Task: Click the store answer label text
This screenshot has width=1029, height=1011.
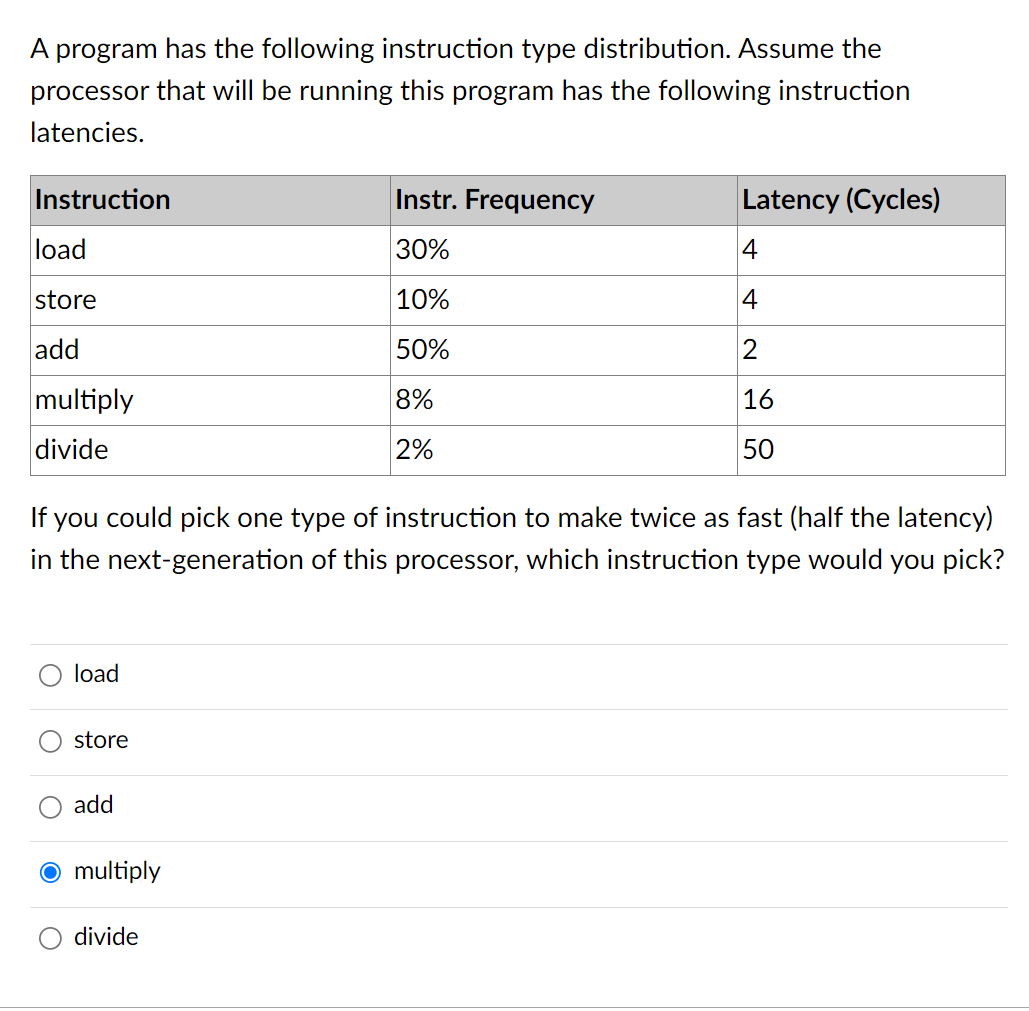Action: tap(102, 740)
